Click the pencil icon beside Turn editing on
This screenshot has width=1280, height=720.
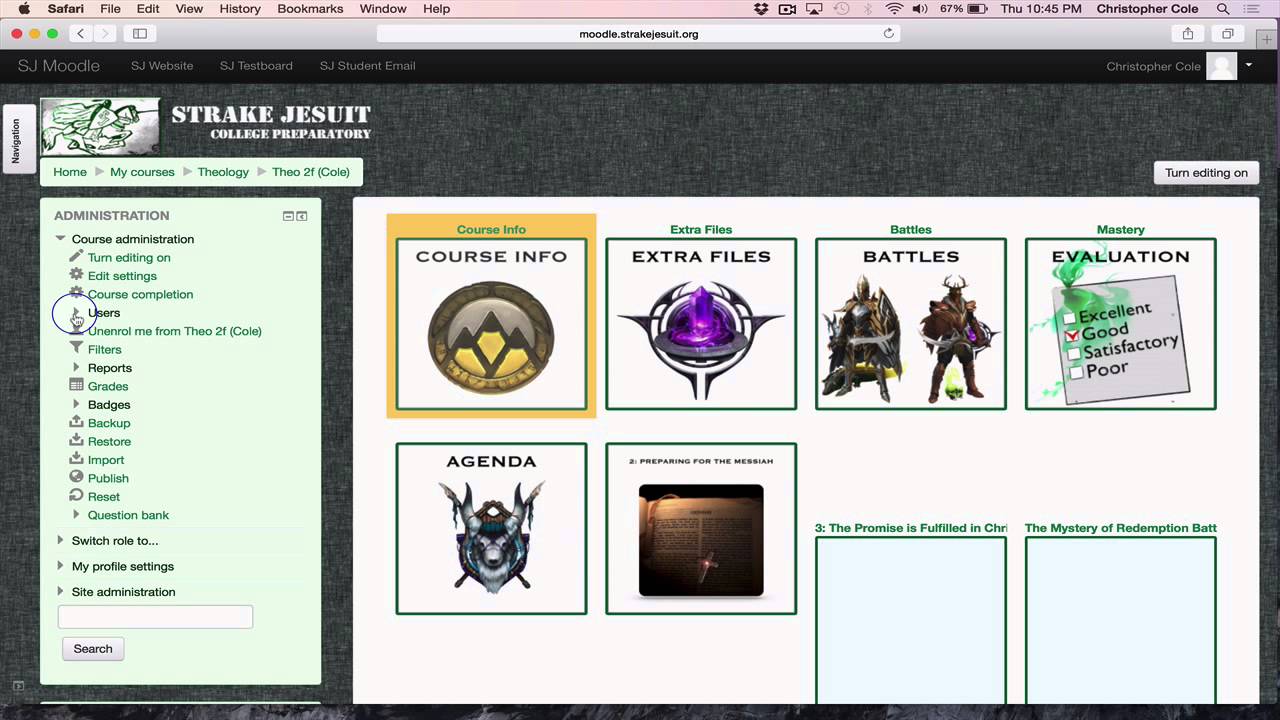(x=76, y=257)
